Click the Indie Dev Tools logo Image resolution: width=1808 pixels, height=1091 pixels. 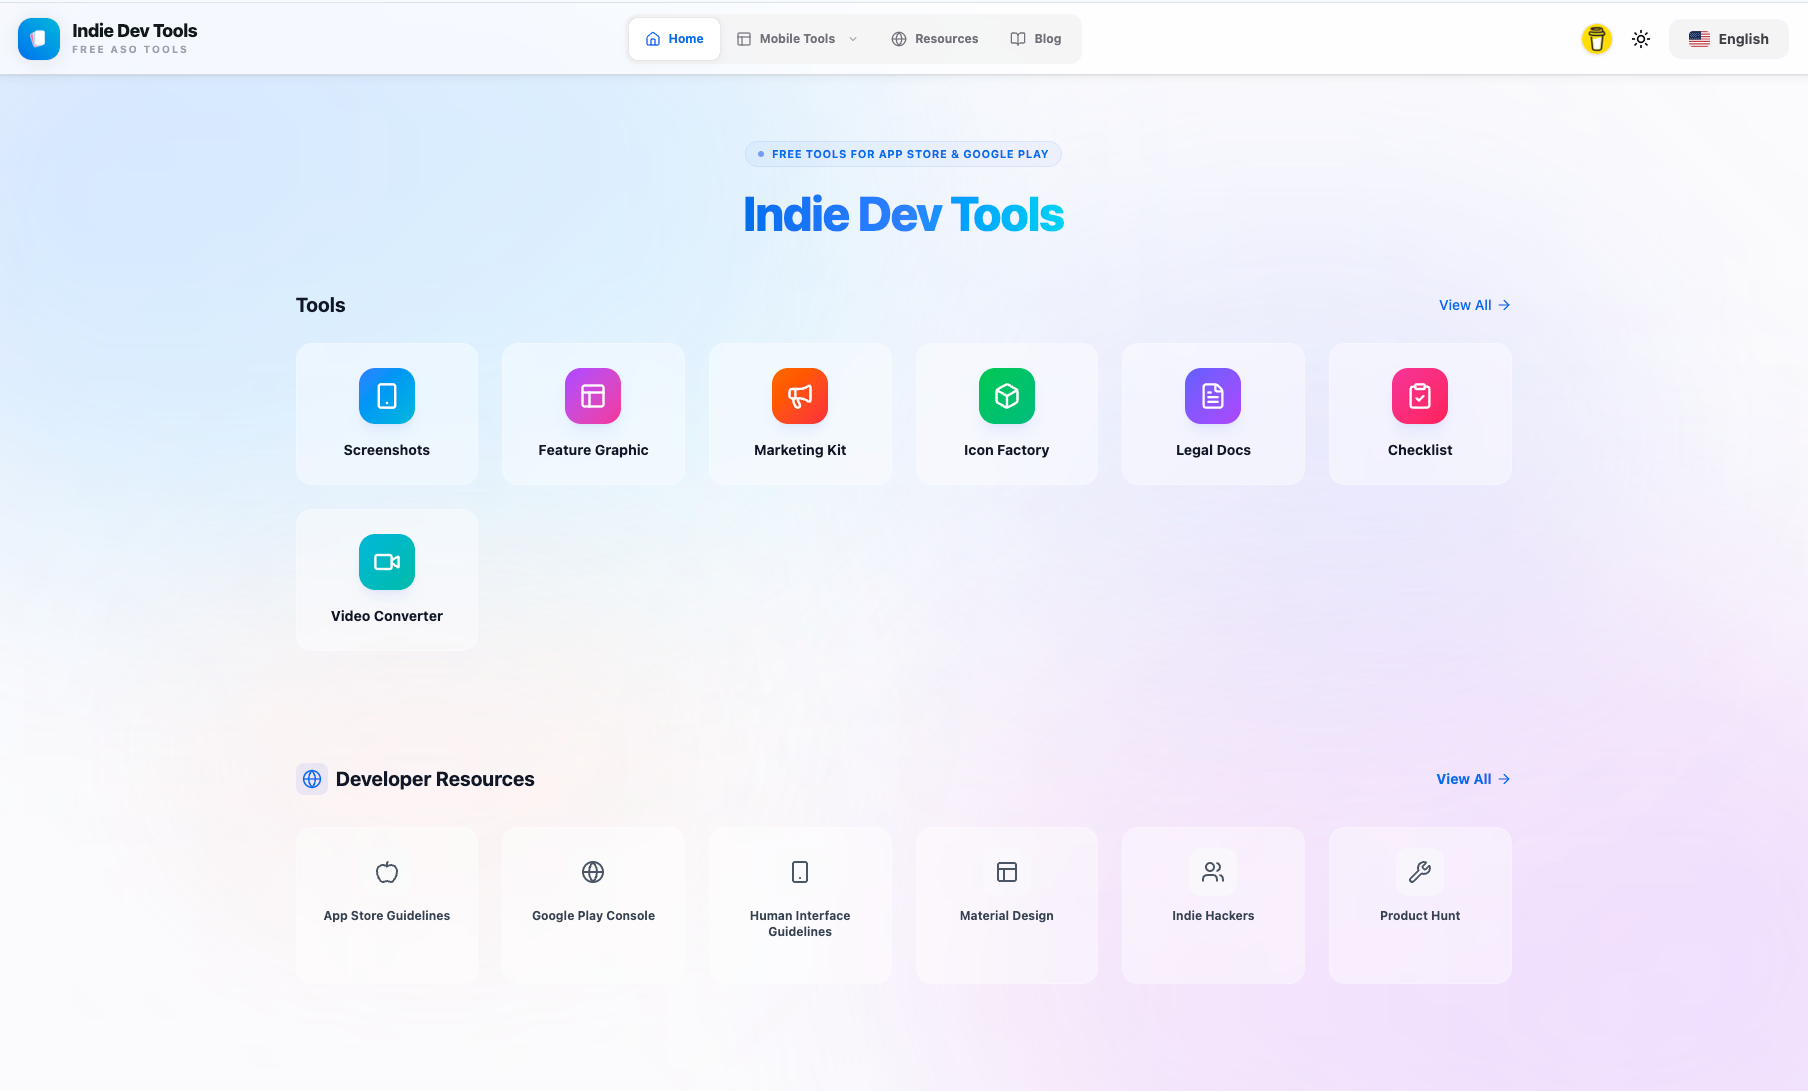click(107, 38)
